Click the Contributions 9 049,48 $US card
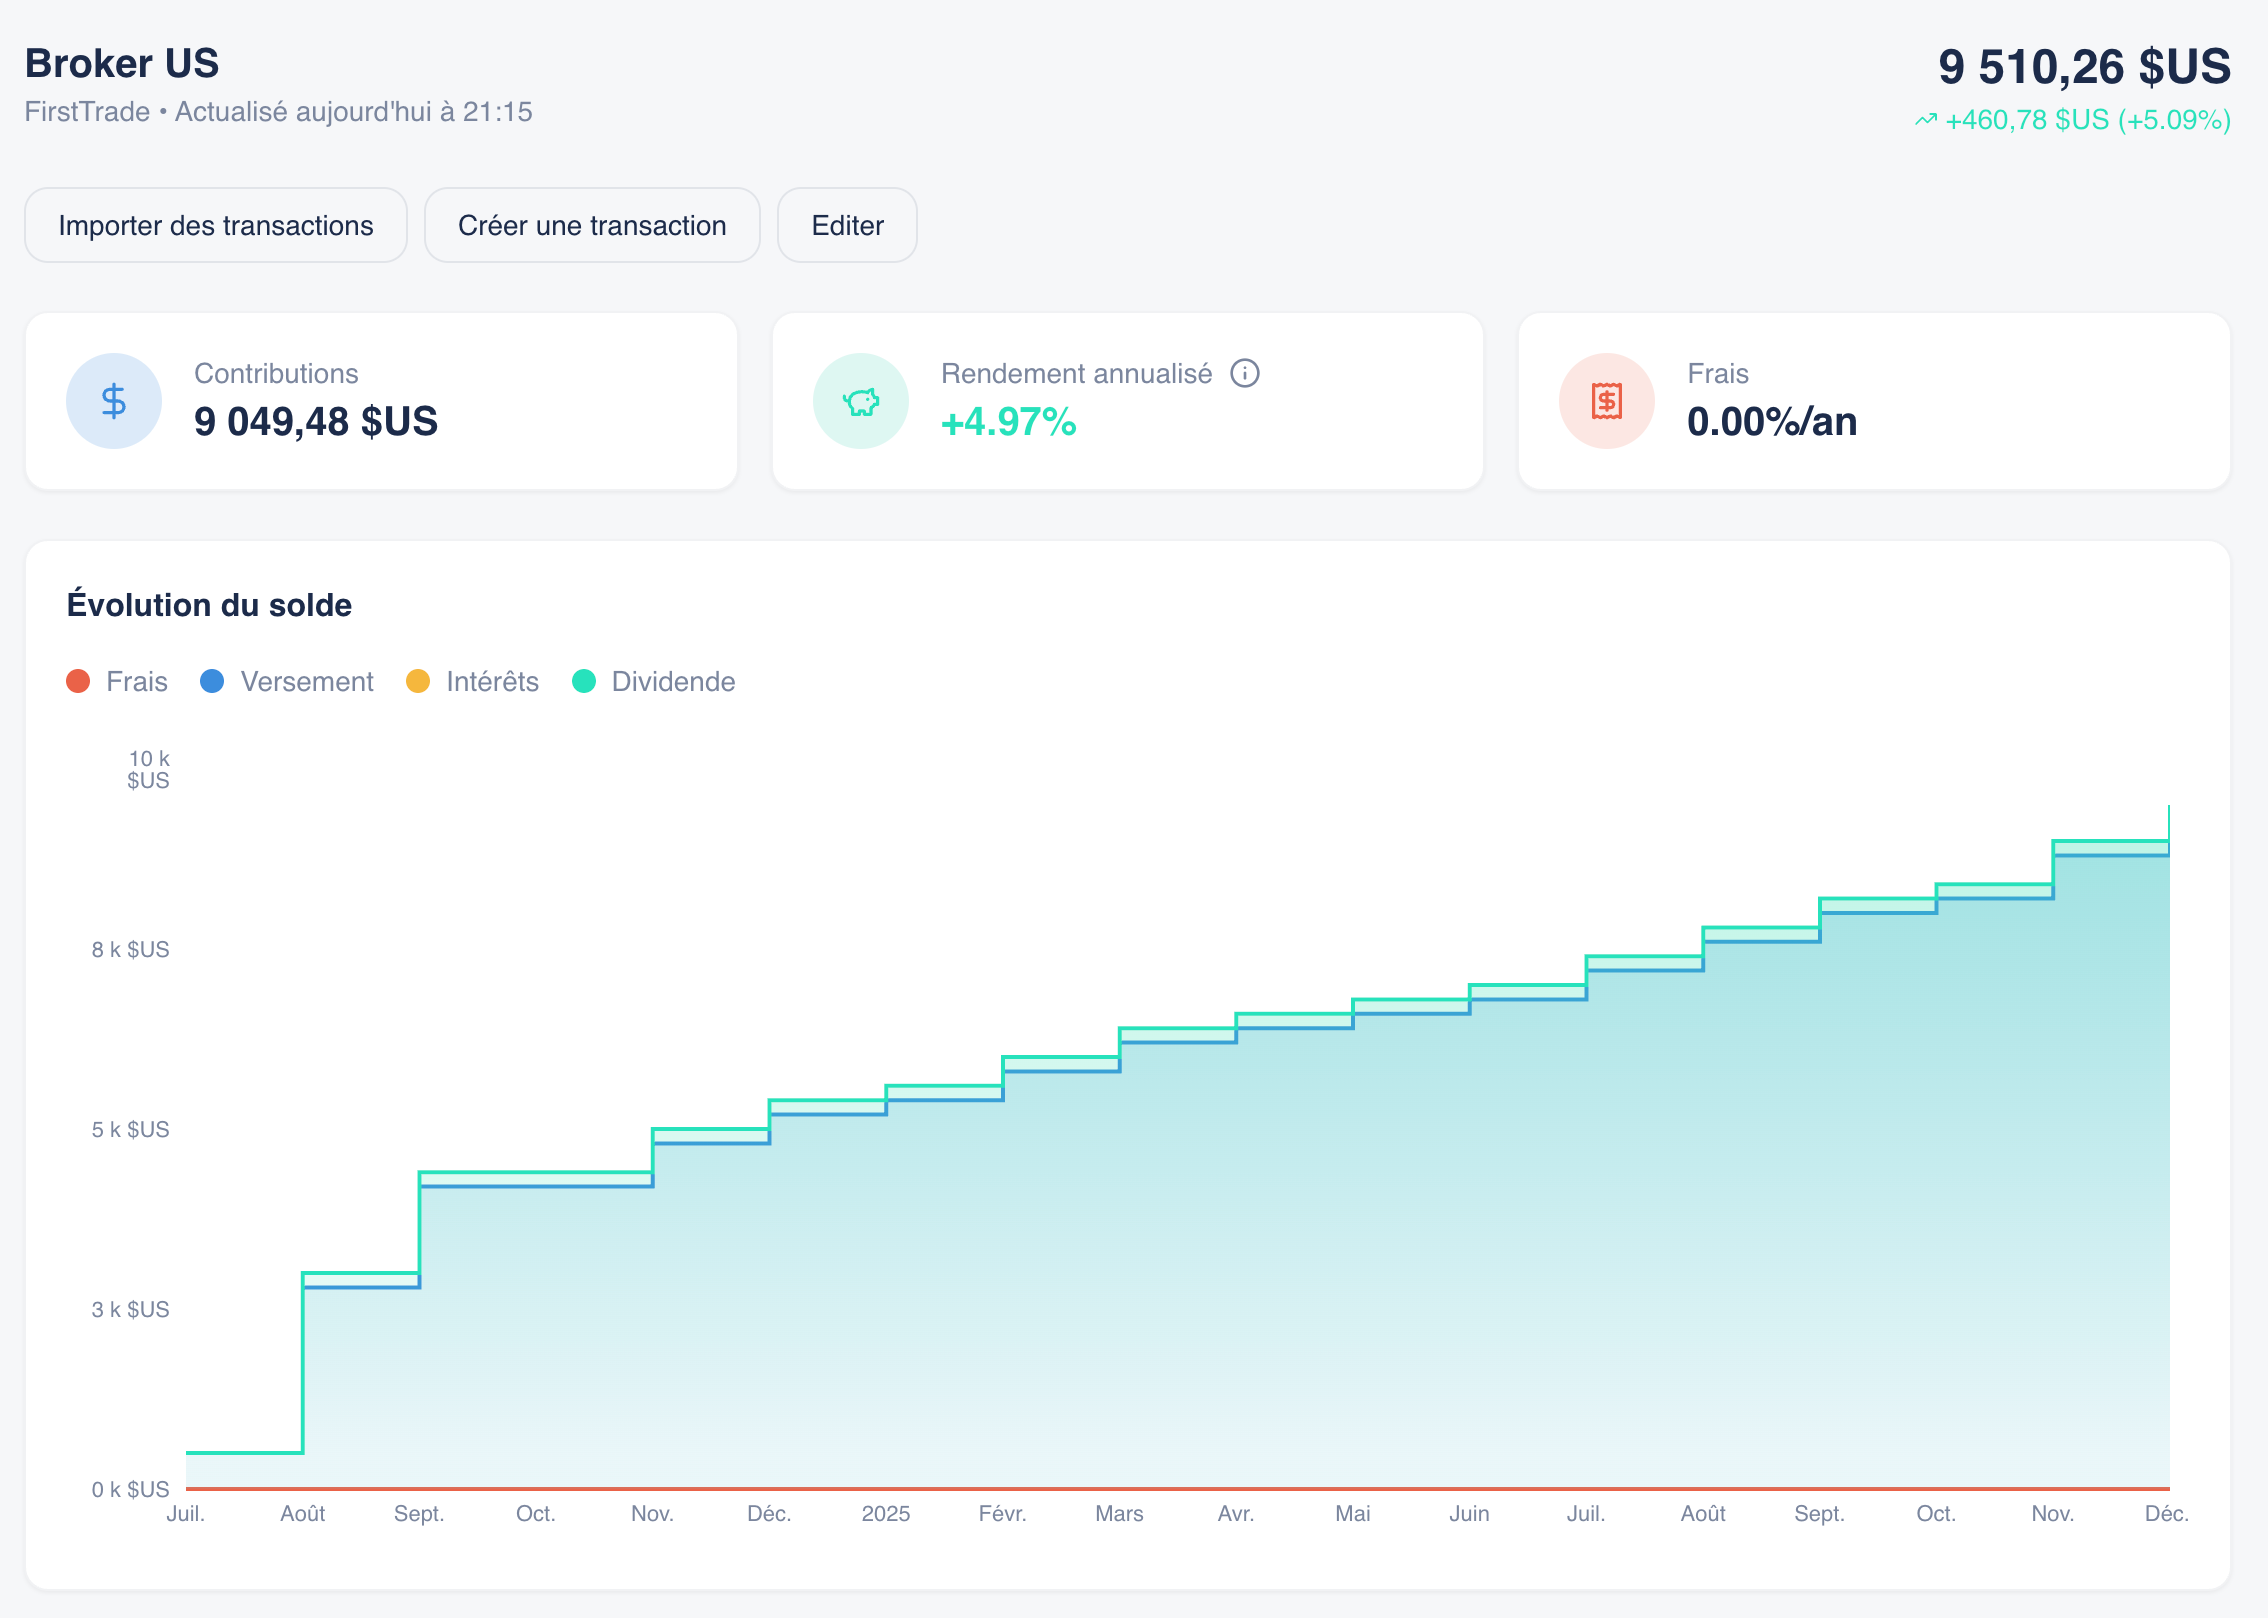 coord(381,401)
